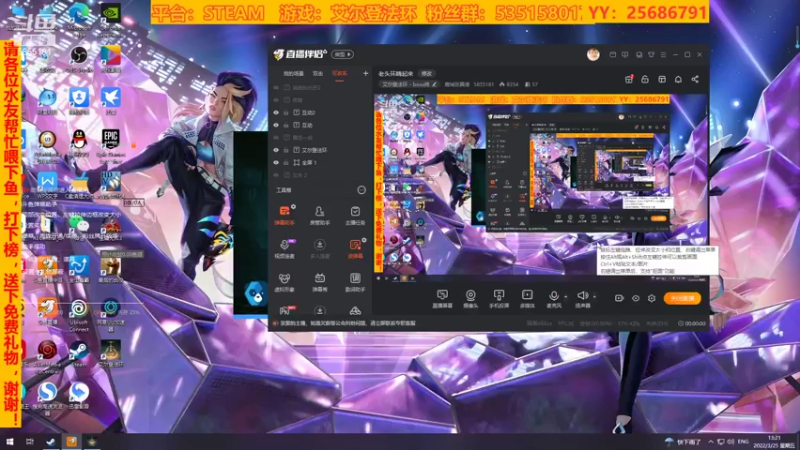Open the 视频连麦 video co-stream tool
This screenshot has width=800, height=450.
(284, 249)
